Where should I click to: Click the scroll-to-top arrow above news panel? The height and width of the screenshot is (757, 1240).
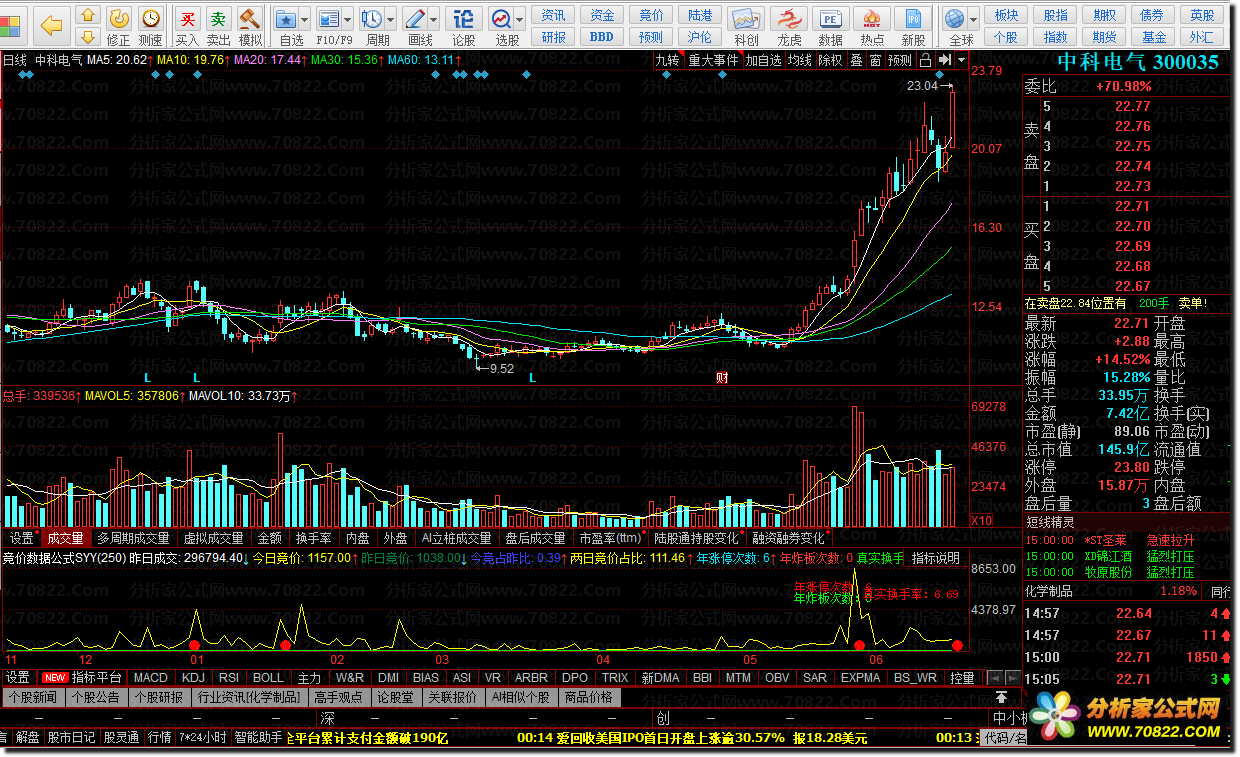point(1001,696)
